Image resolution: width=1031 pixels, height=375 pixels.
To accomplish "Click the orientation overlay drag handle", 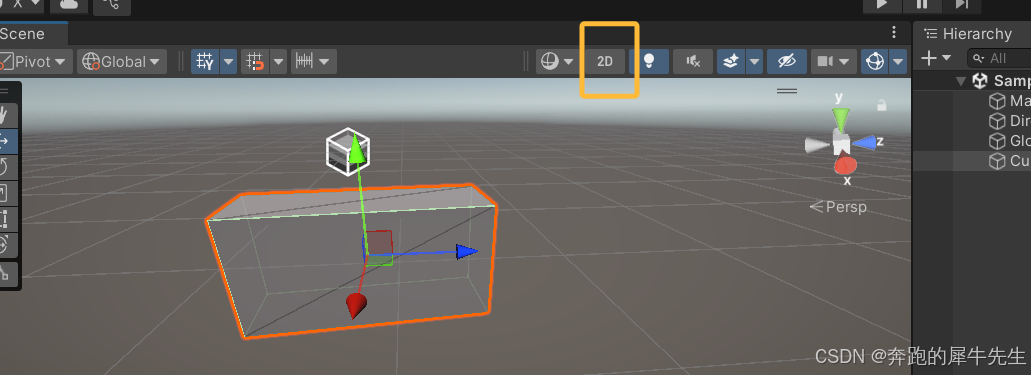I will coord(787,91).
